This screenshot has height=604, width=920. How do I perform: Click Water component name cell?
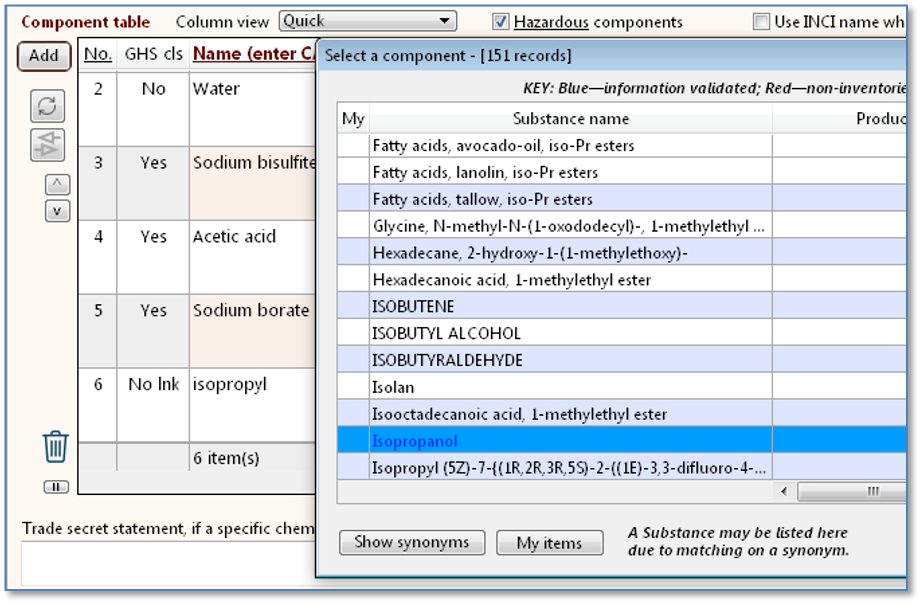point(252,109)
